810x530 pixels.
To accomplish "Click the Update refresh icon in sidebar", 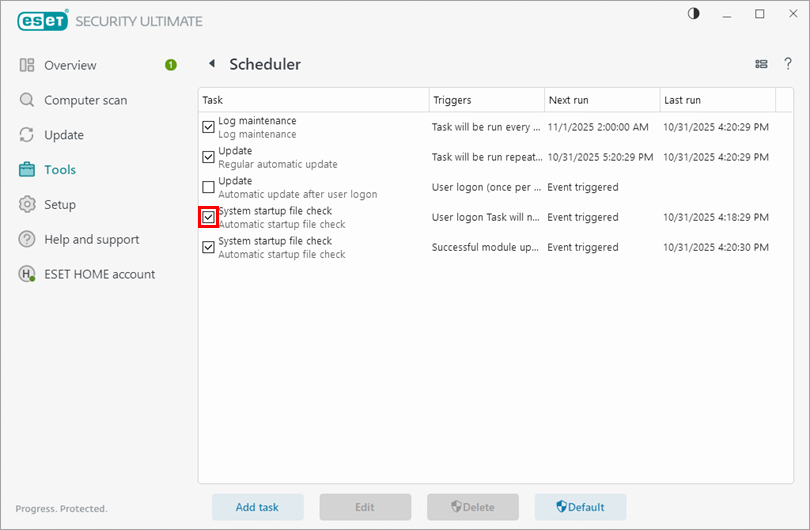I will (27, 135).
